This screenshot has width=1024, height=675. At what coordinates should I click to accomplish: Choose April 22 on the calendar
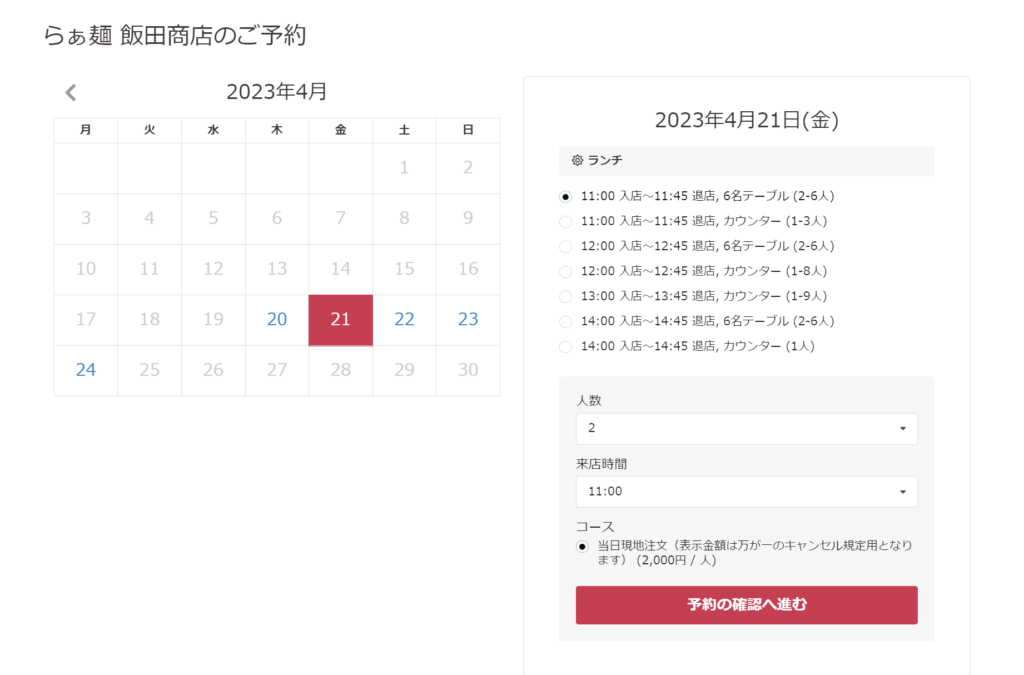(x=404, y=319)
